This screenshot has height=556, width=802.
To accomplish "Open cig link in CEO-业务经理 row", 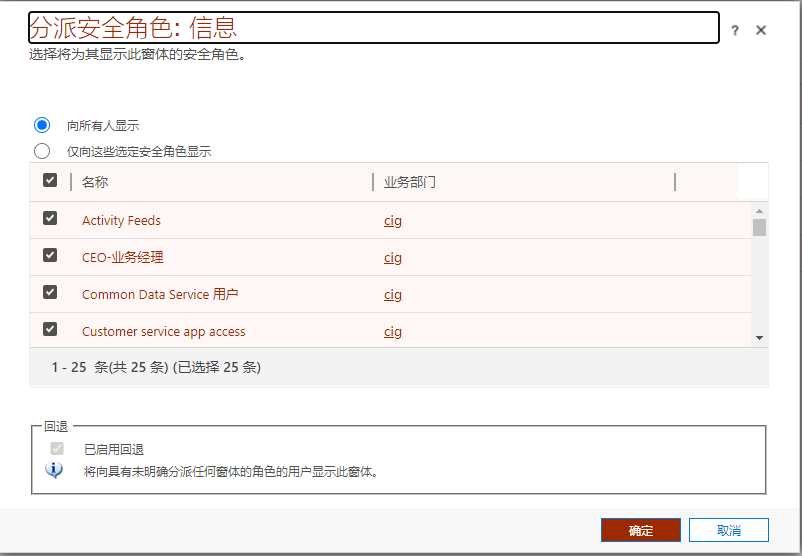I will (x=393, y=258).
